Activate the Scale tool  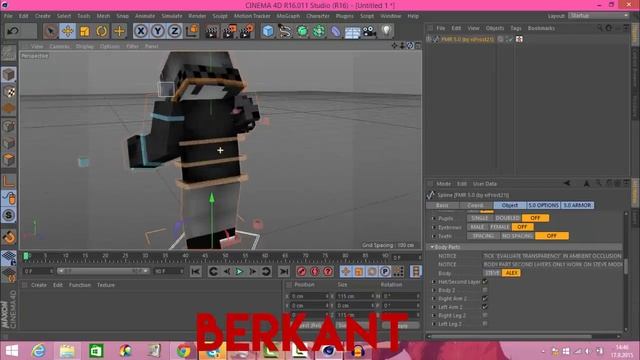[84, 31]
